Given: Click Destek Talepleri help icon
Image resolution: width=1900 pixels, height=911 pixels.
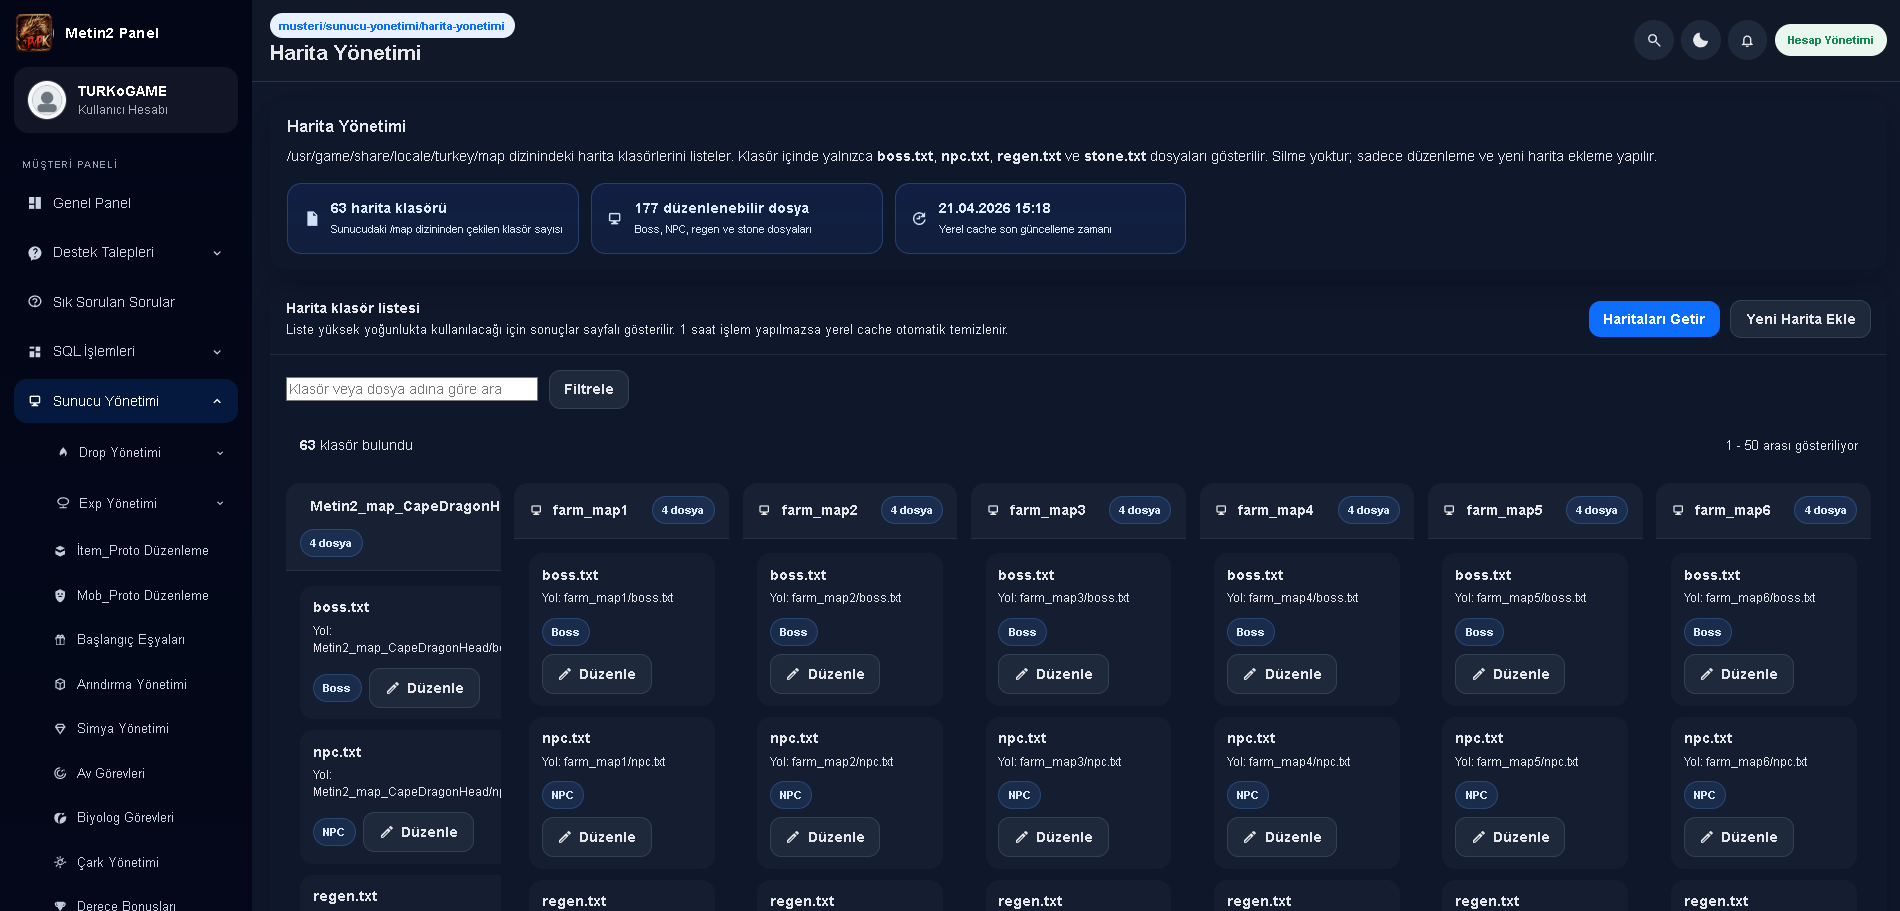Looking at the screenshot, I should (35, 253).
